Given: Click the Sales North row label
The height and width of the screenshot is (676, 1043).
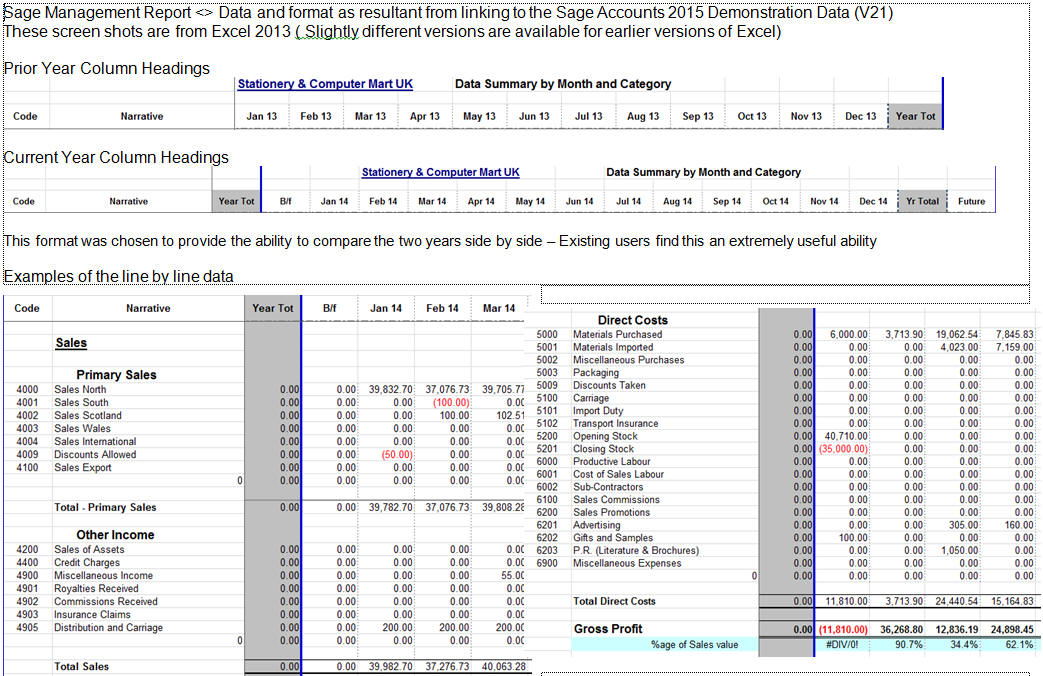Looking at the screenshot, I should (x=80, y=389).
